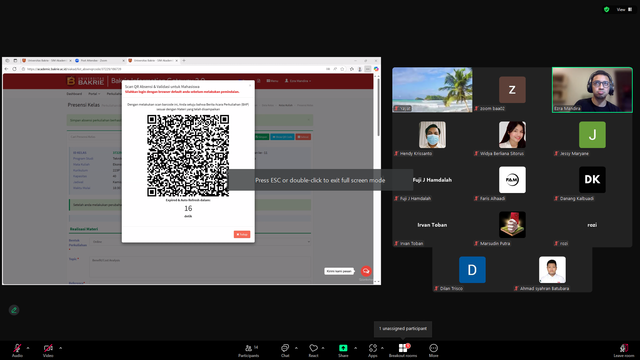
Task: Select Dilan Trisco's blue D avatar
Action: [472, 270]
